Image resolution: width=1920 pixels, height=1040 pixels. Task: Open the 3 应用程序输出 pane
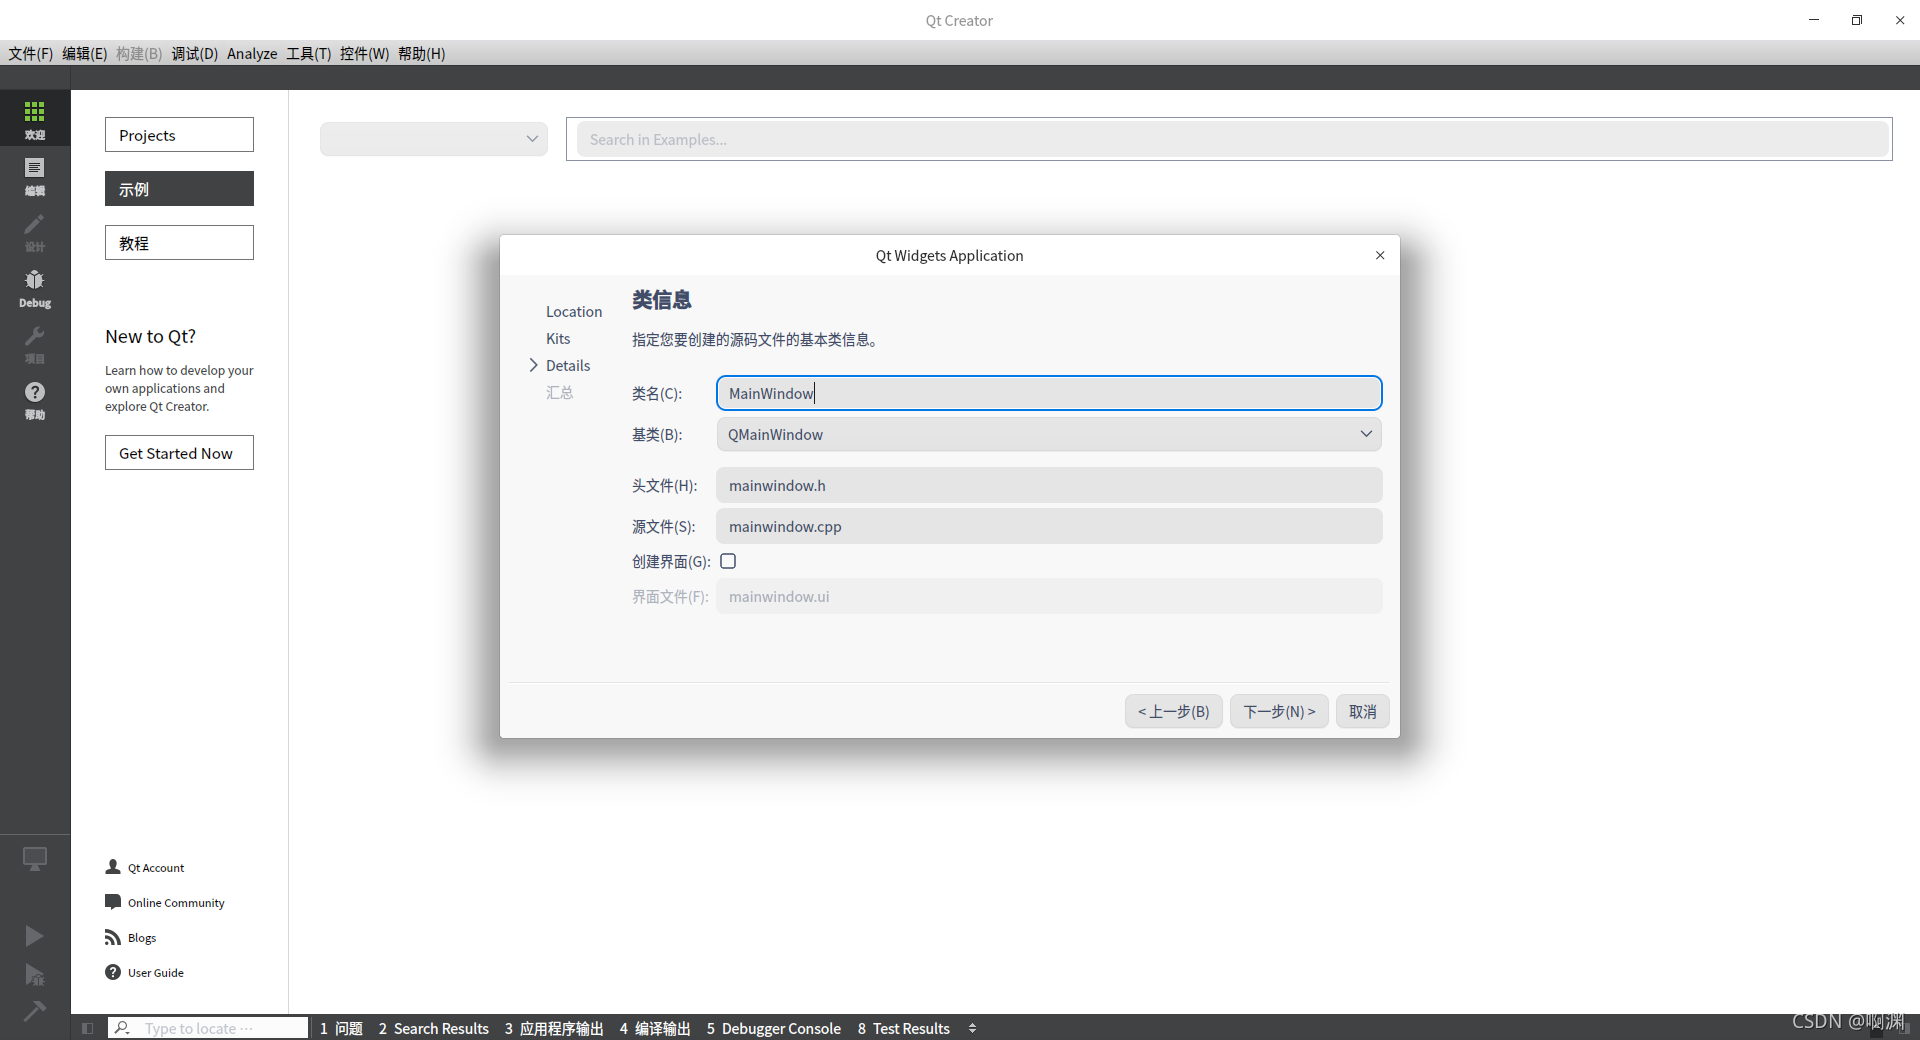(554, 1028)
